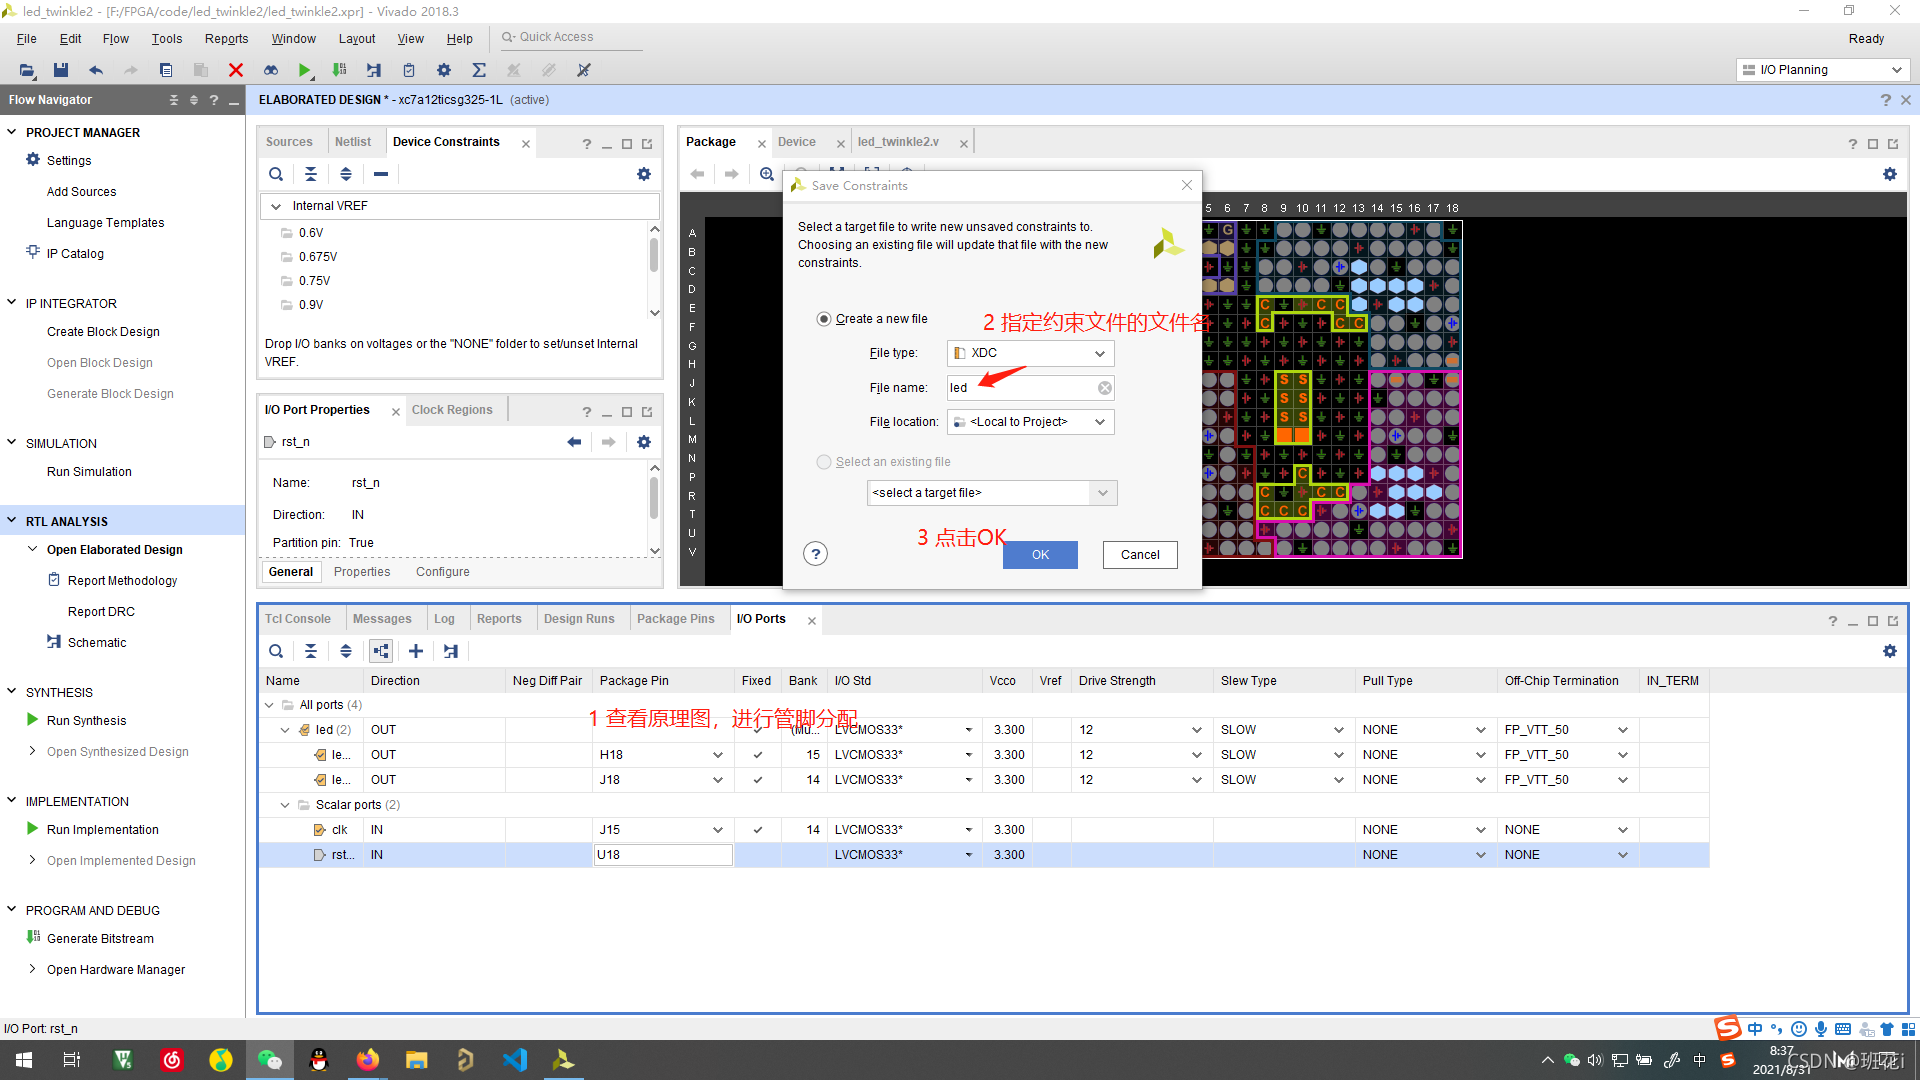Click the Firefox taskbar icon
Screen dimensions: 1920x1080
(x=368, y=1060)
